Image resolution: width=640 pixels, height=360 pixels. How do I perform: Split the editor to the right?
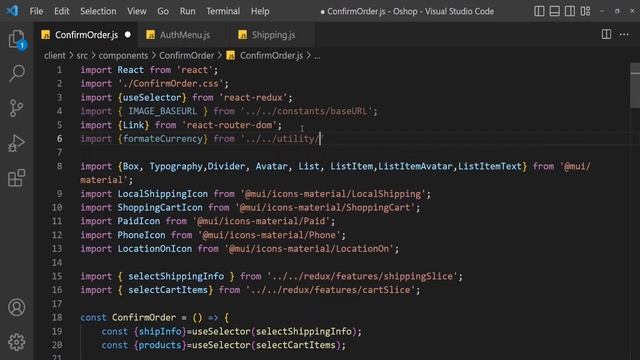606,35
